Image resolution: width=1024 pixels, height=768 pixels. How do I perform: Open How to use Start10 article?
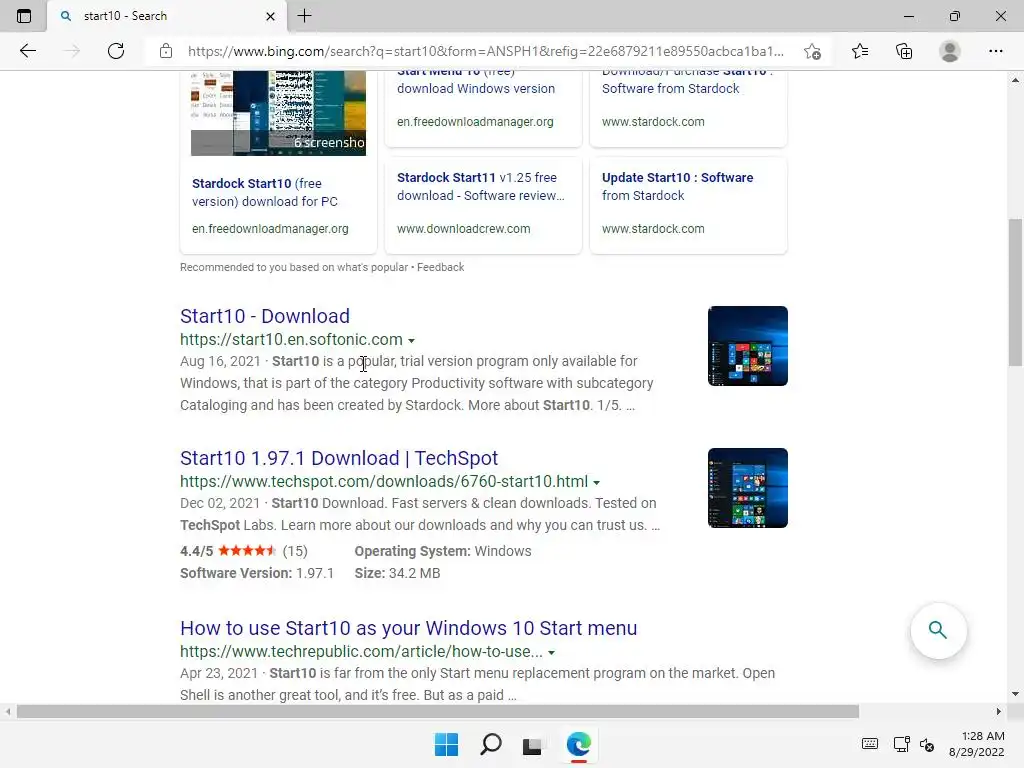coord(408,628)
